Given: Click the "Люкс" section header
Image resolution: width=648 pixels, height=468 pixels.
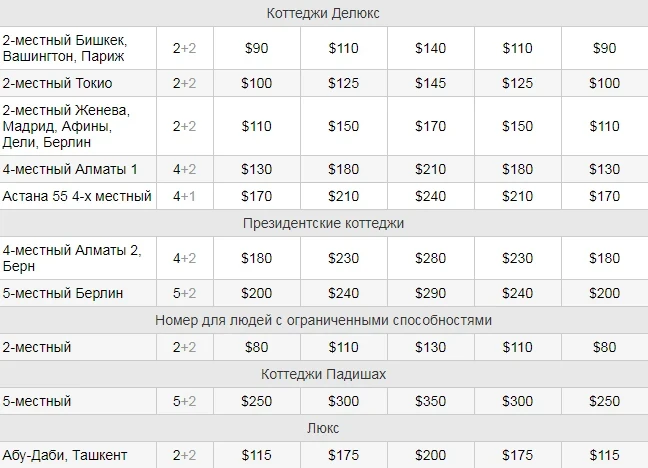Looking at the screenshot, I should coord(324,428).
